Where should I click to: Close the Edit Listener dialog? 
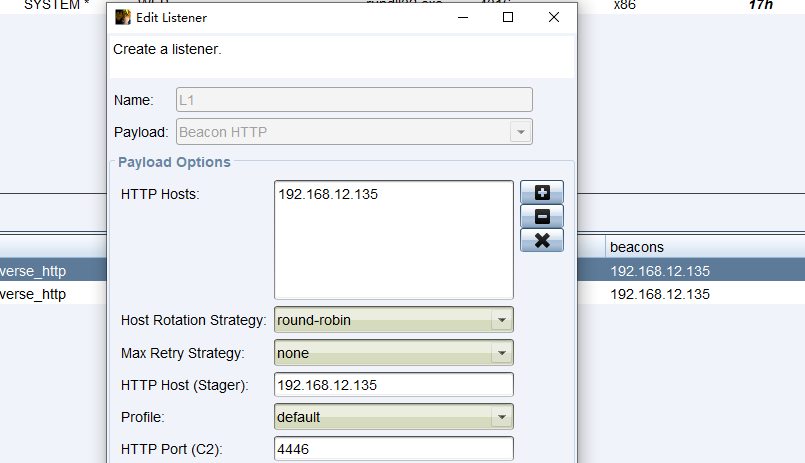(x=554, y=17)
